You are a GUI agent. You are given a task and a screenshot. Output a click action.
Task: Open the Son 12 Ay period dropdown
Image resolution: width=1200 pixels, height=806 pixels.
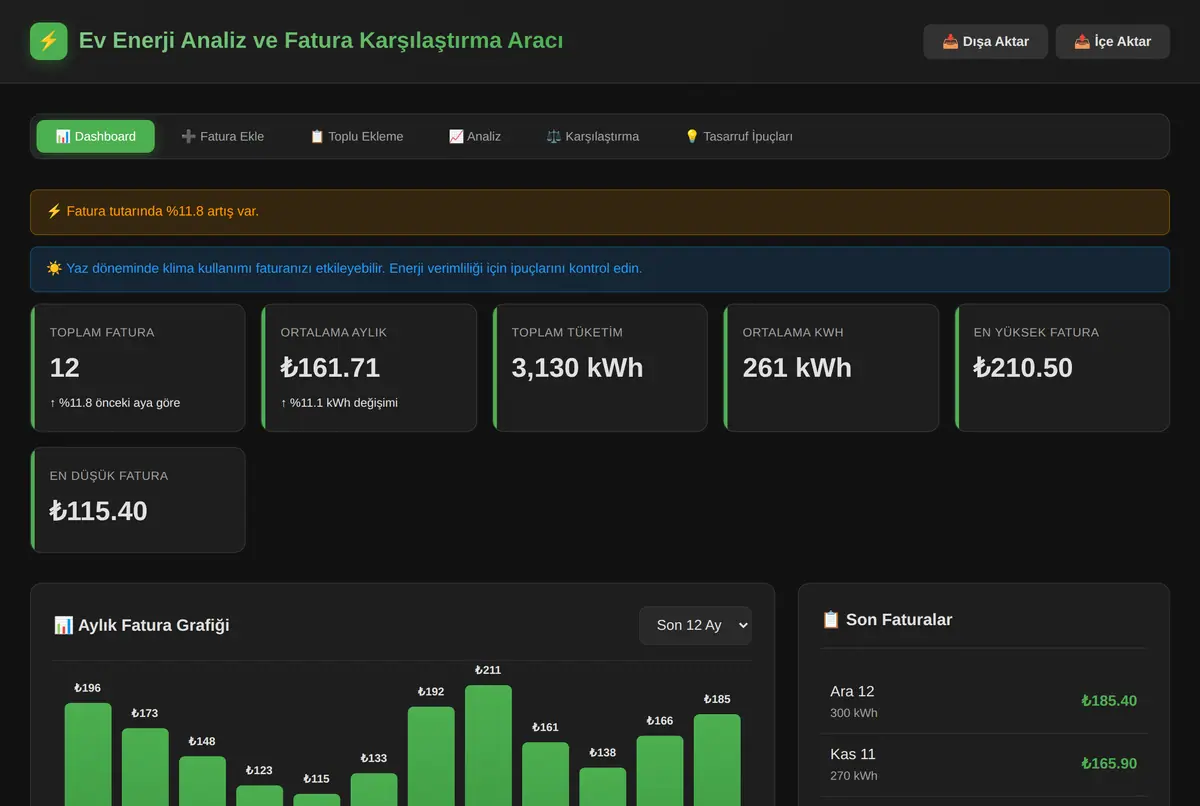695,625
